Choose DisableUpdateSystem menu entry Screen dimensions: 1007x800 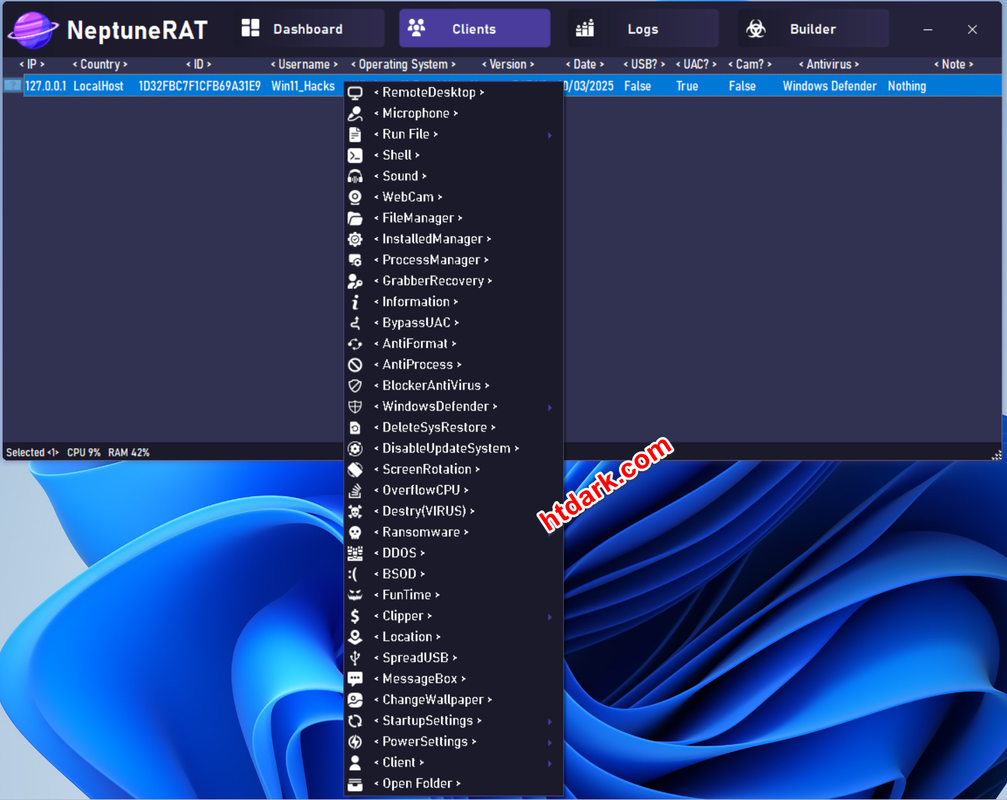pyautogui.click(x=453, y=448)
